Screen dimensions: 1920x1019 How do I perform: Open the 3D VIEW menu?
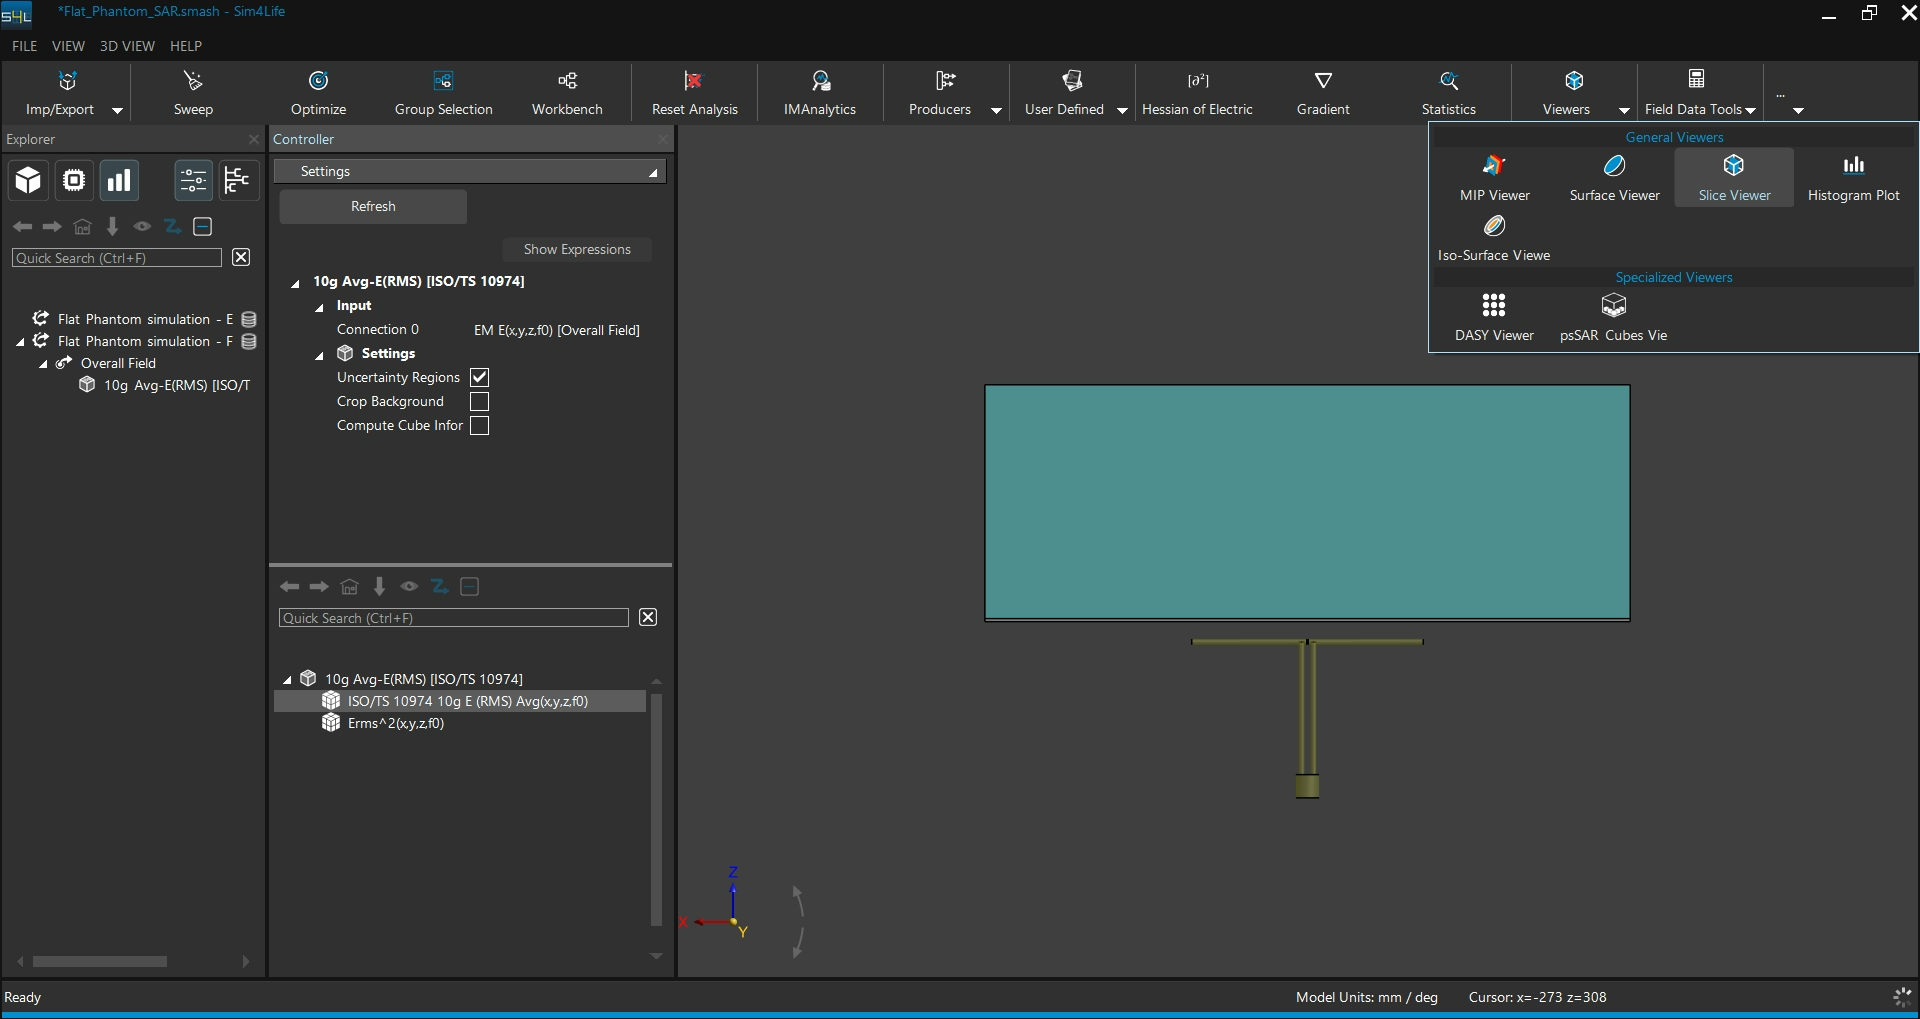[x=127, y=46]
